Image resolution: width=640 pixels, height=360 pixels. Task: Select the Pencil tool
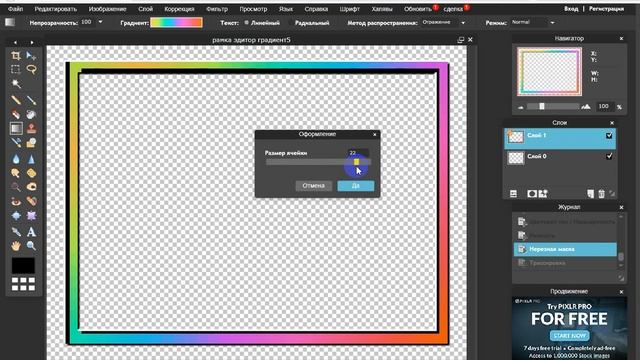point(16,100)
